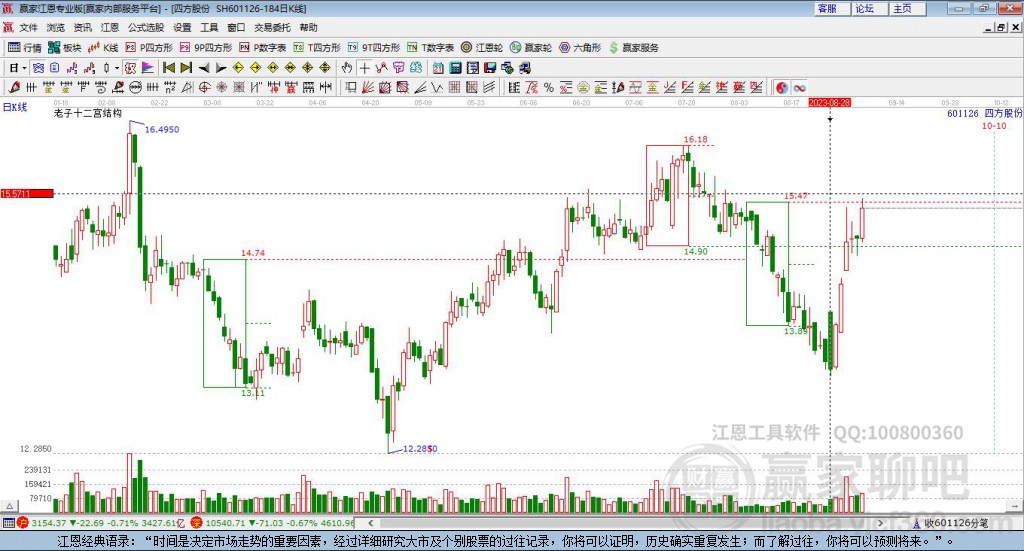Select the crosshair cursor tool

coord(364,68)
